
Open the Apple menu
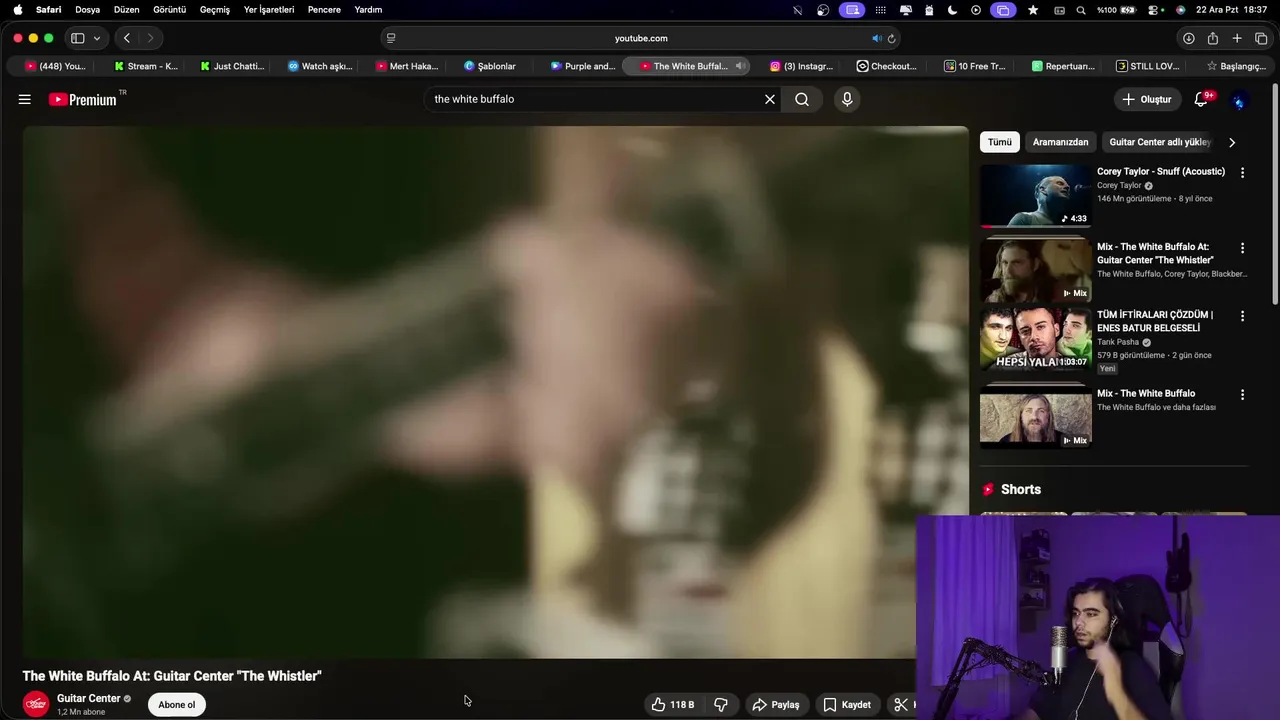pos(17,9)
